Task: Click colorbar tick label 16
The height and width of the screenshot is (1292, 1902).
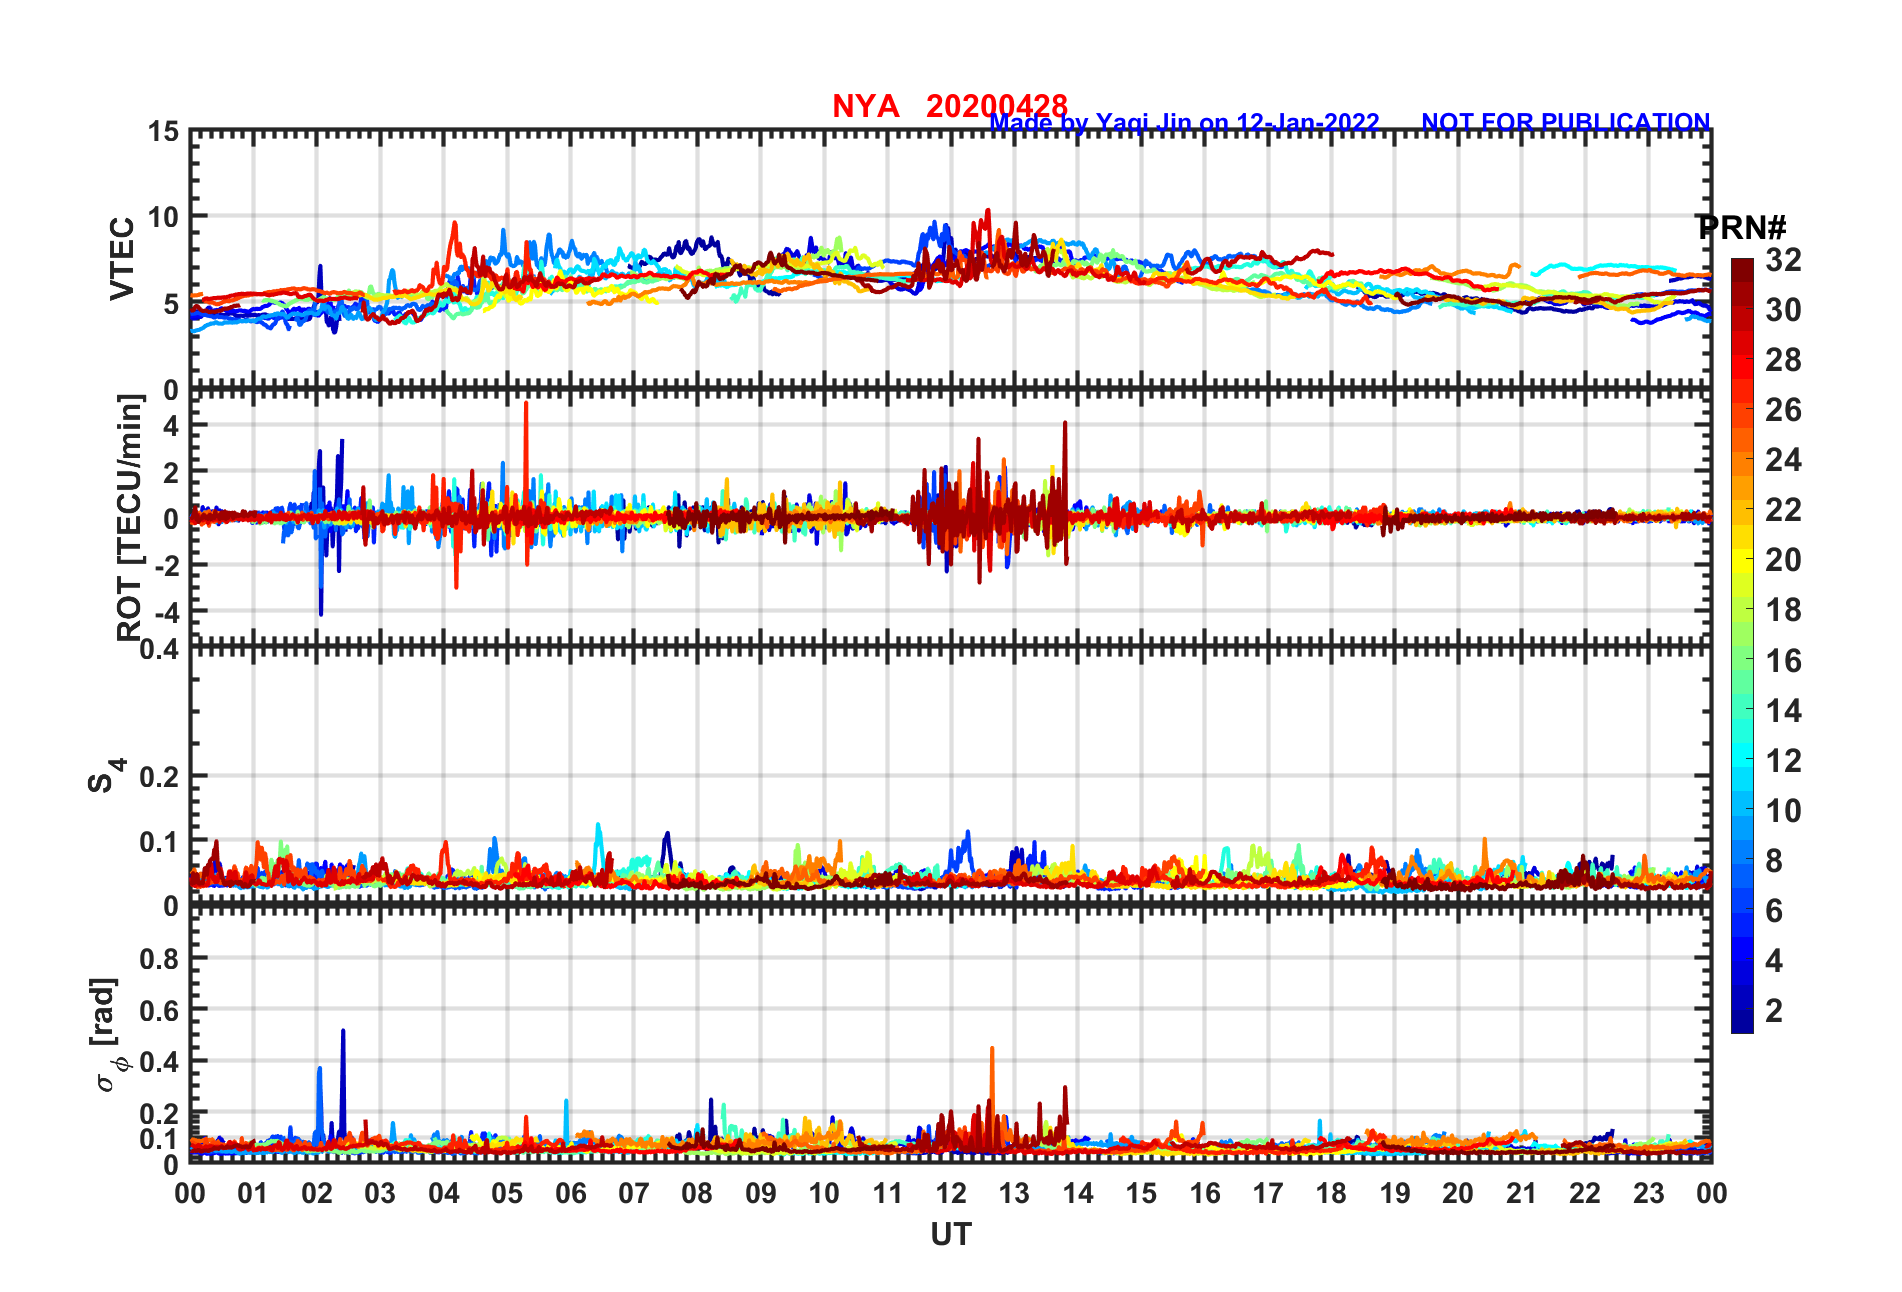Action: point(1783,661)
